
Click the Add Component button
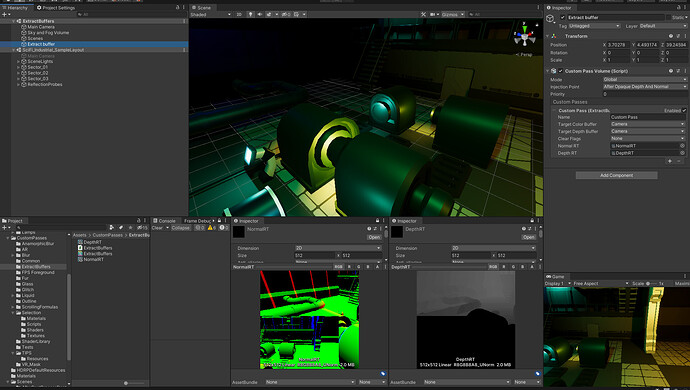[617, 175]
